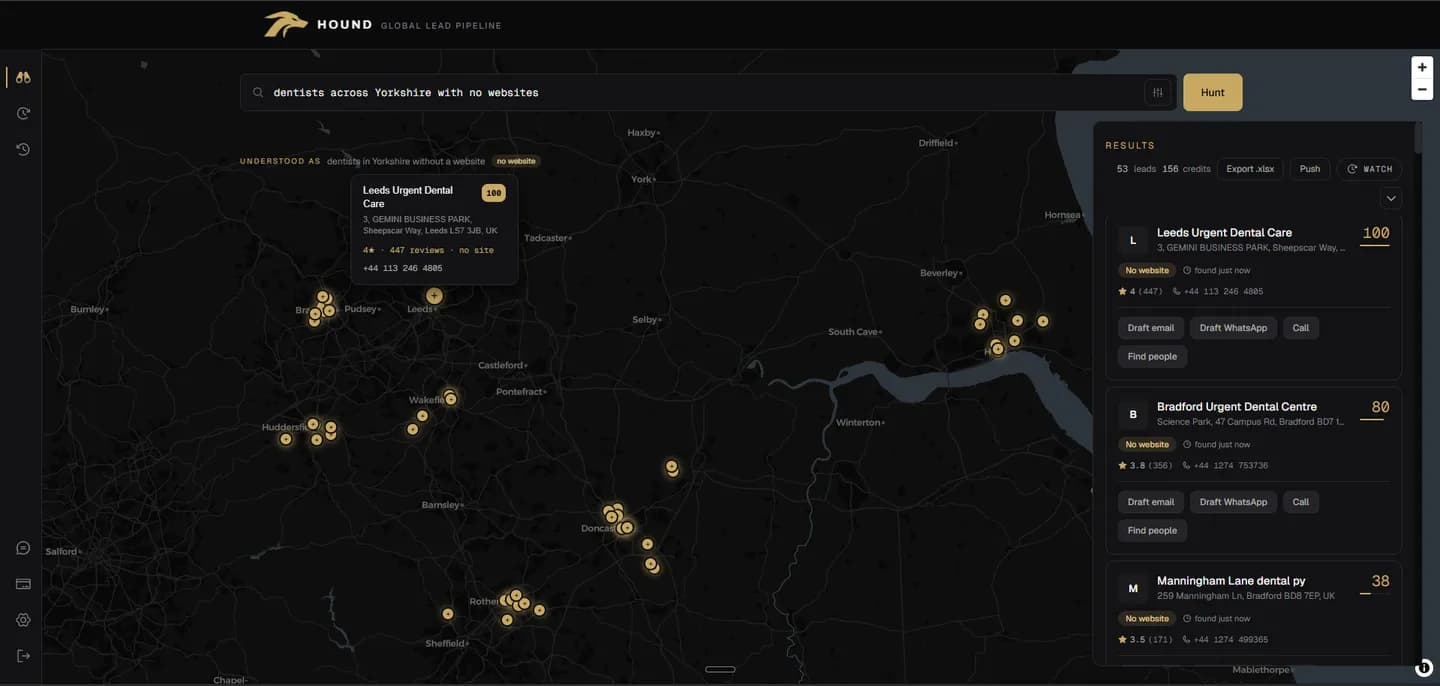Click phone number +44 113 246 4805 in map popup
This screenshot has height=686, width=1440.
coord(402,268)
